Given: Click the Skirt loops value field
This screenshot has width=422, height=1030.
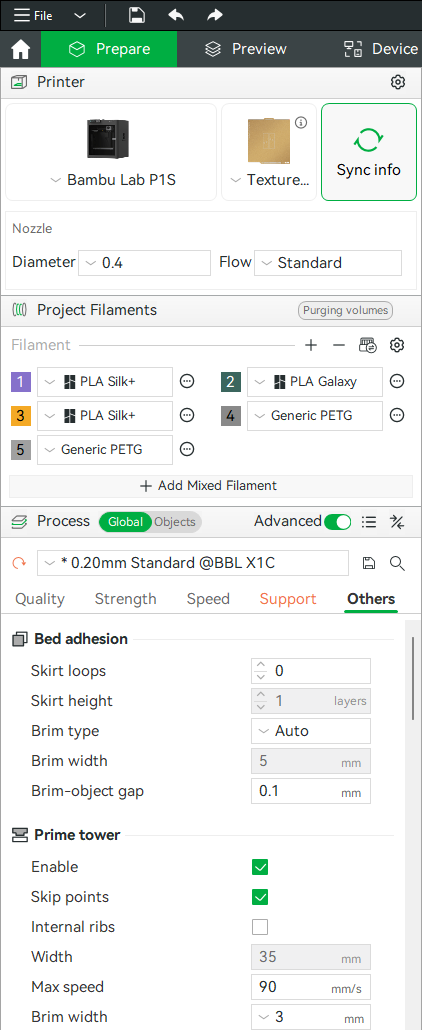Looking at the screenshot, I should coord(311,671).
